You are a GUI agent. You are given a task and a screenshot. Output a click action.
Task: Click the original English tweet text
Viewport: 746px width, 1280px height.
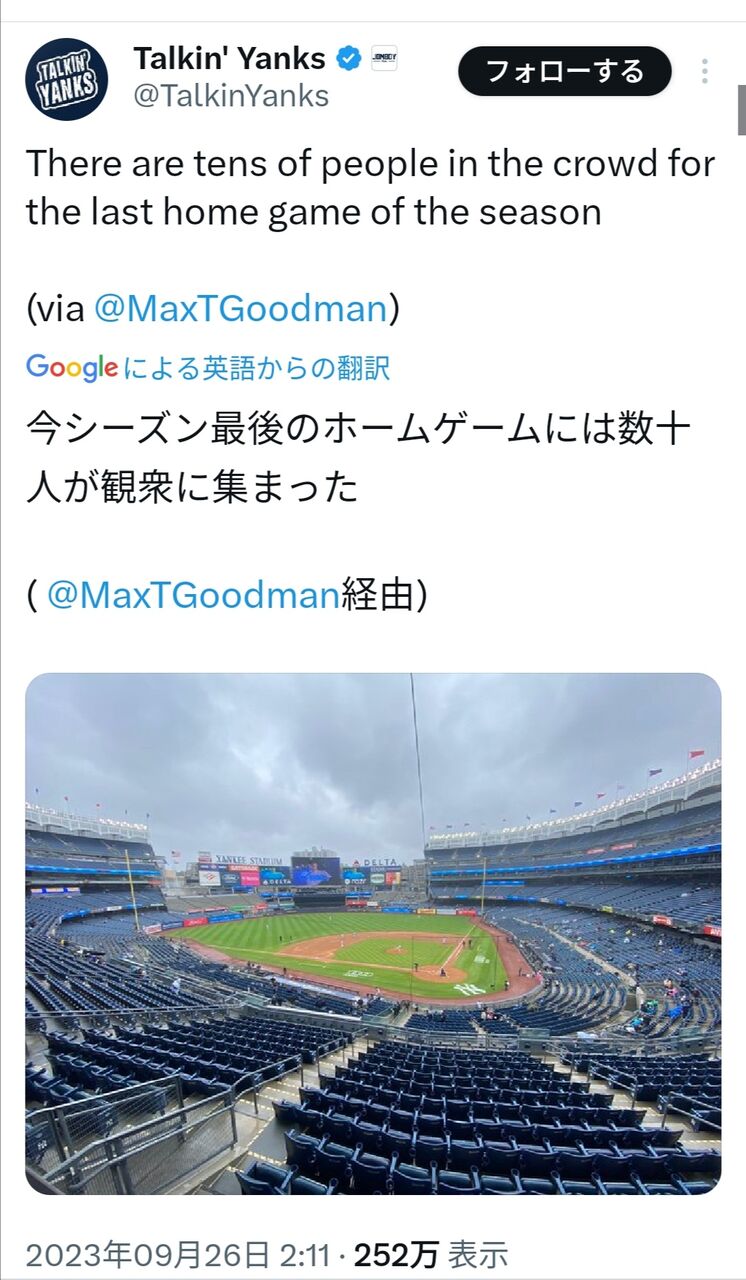pyautogui.click(x=371, y=187)
